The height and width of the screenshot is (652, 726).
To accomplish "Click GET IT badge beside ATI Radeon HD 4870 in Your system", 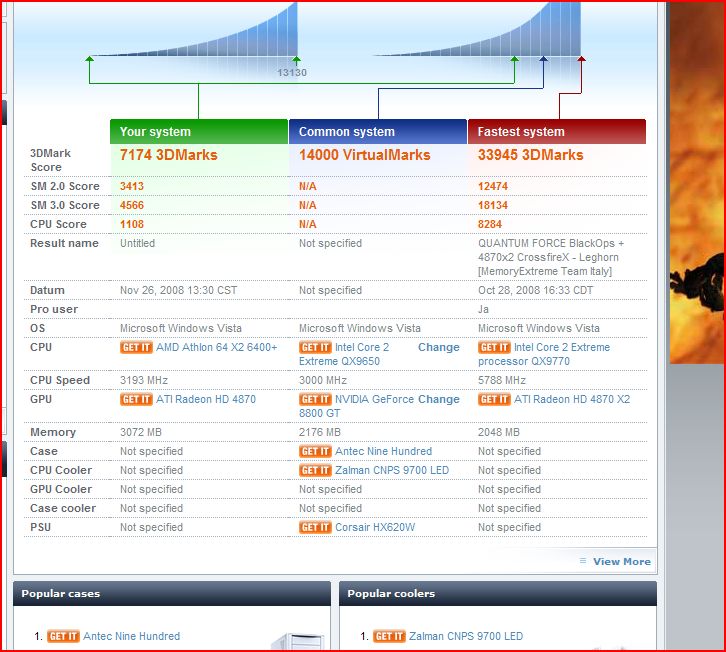I will pos(136,399).
